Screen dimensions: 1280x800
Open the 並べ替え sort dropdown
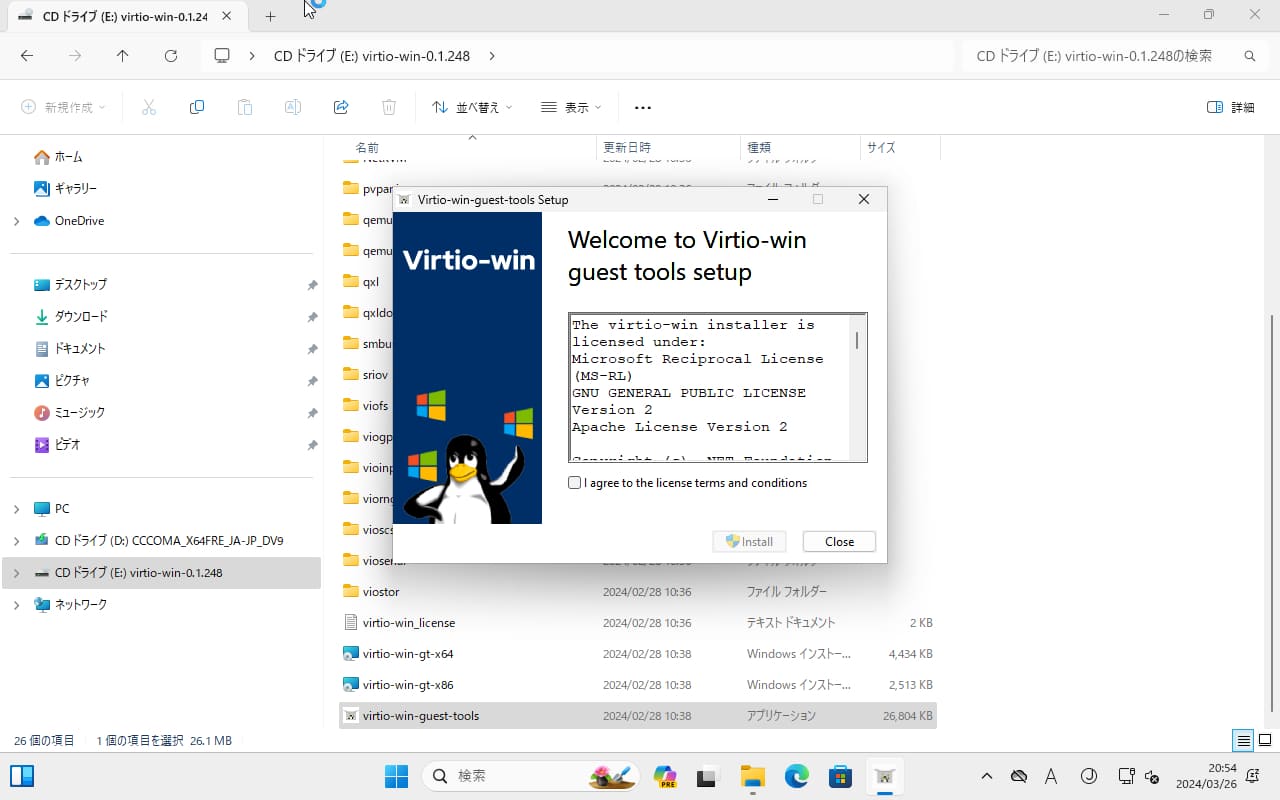pos(472,107)
